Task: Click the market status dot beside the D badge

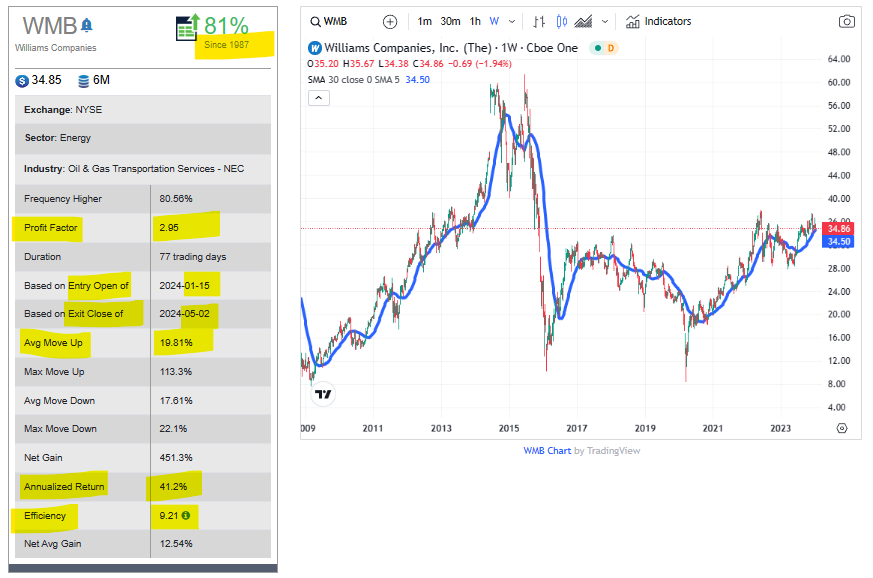Action: click(x=598, y=48)
